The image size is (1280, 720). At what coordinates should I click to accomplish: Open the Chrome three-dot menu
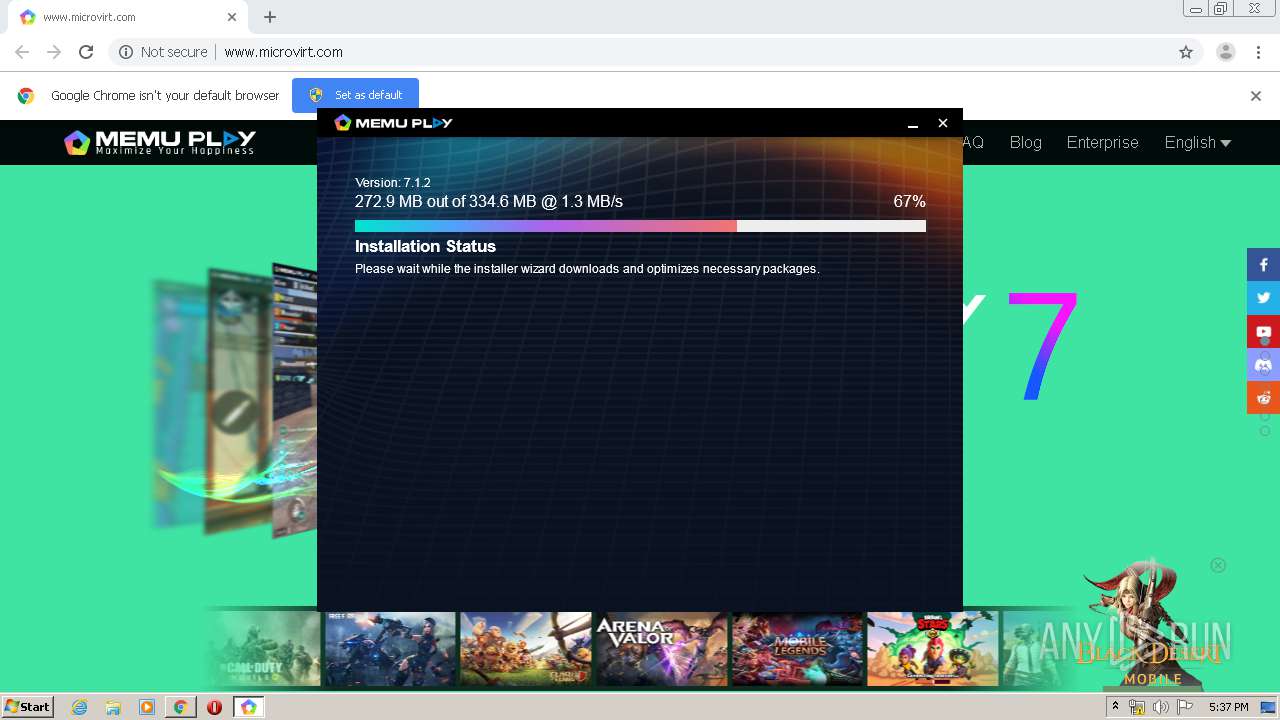coord(1256,52)
